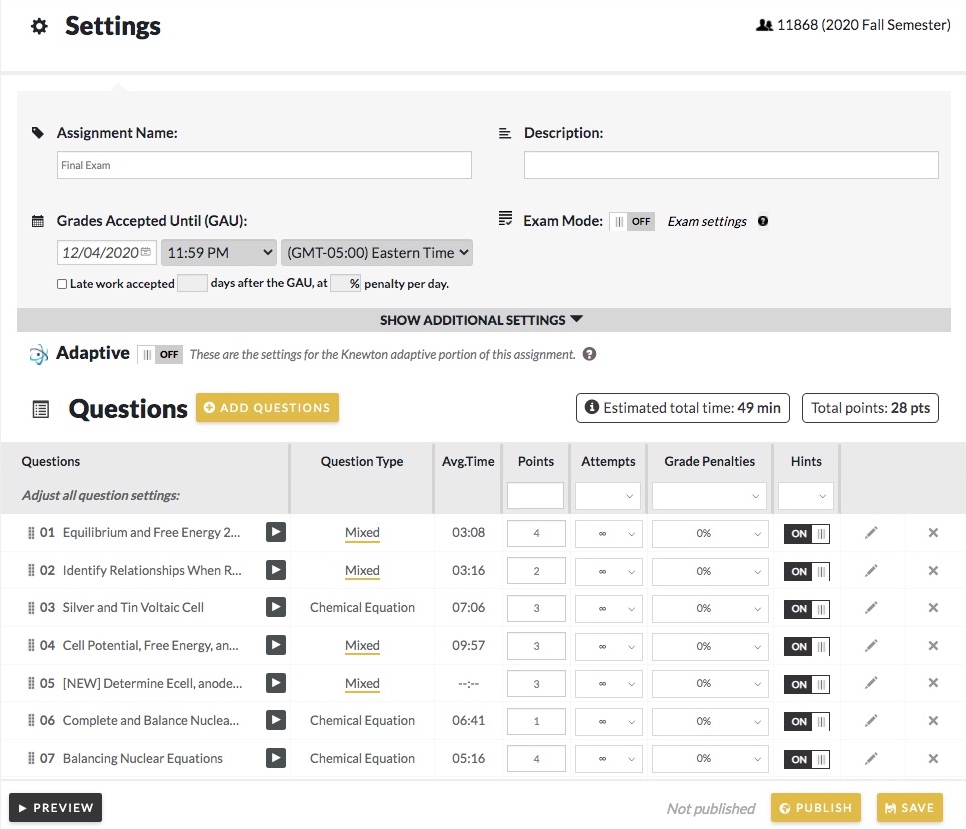Play preview of question 03 Silver and Tin
966x829 pixels.
pyautogui.click(x=275, y=607)
